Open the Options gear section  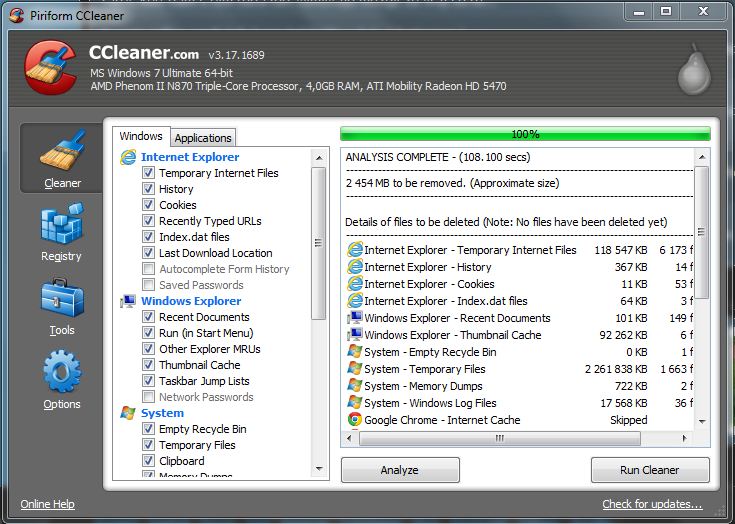61,380
